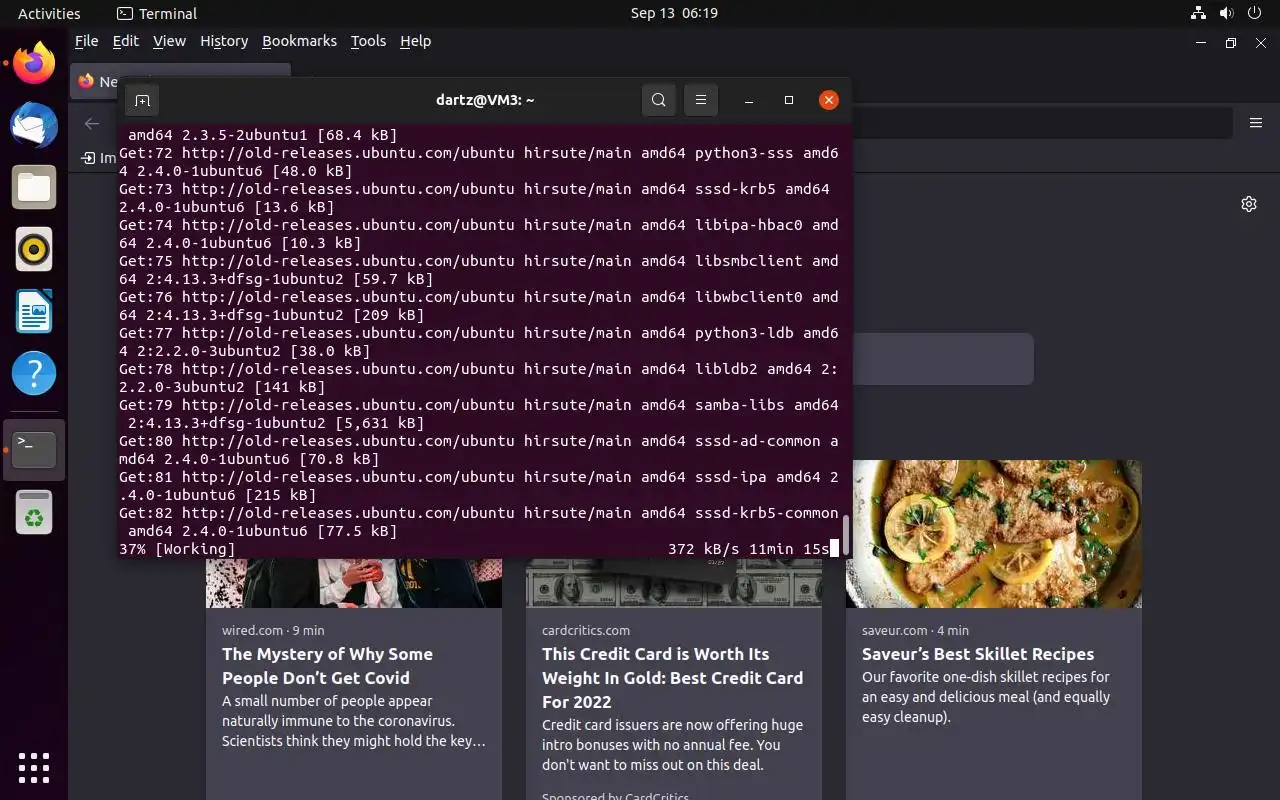Go back using Firefox back arrow

click(92, 123)
